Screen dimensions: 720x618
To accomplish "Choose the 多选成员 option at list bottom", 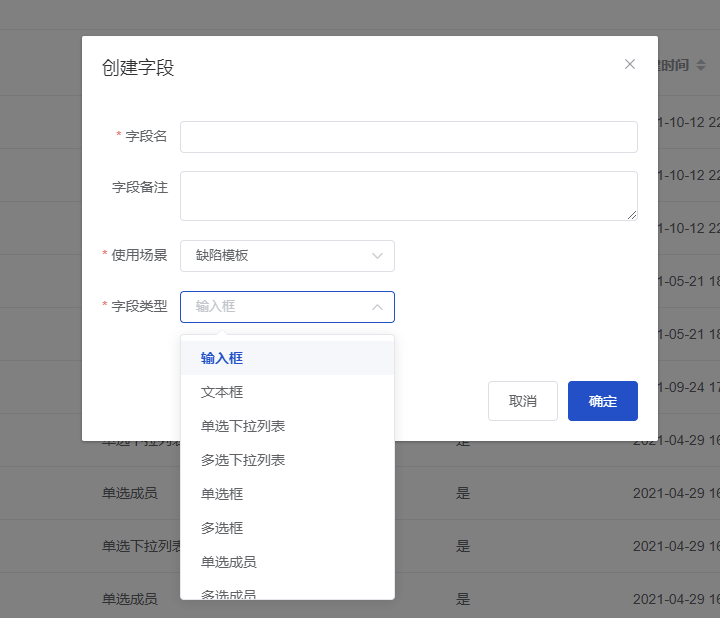I will [229, 593].
